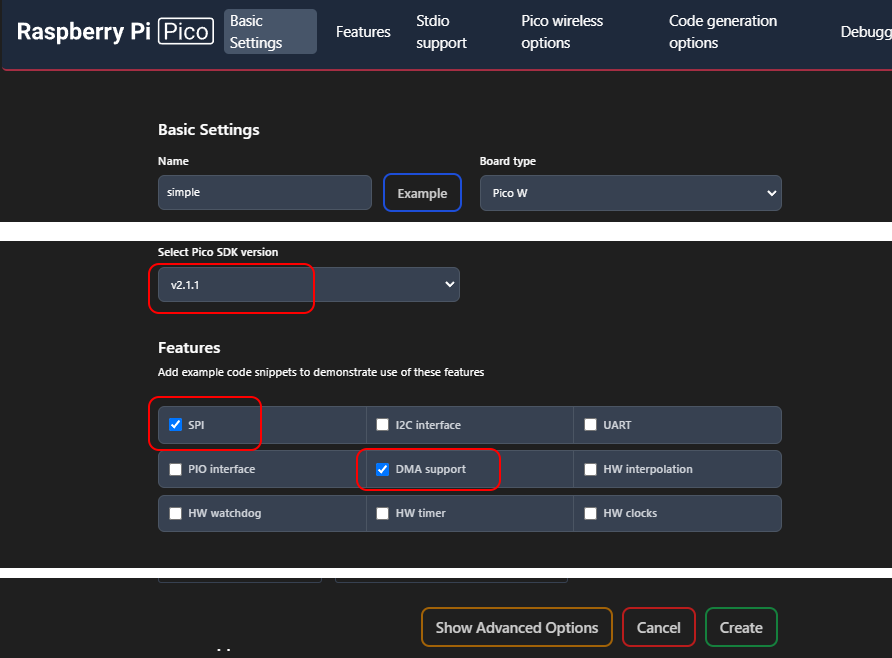This screenshot has height=658, width=892.
Task: Cancel the new project dialog
Action: point(659,627)
